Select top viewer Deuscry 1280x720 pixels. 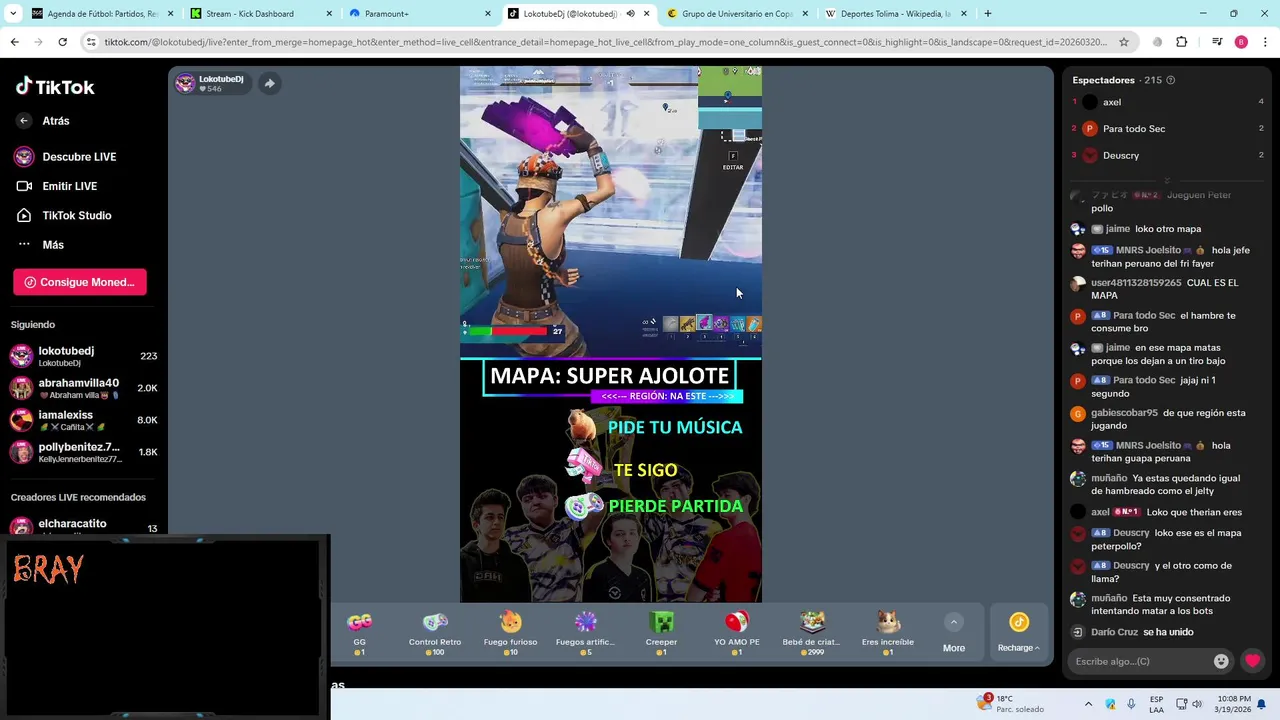pyautogui.click(x=1167, y=156)
